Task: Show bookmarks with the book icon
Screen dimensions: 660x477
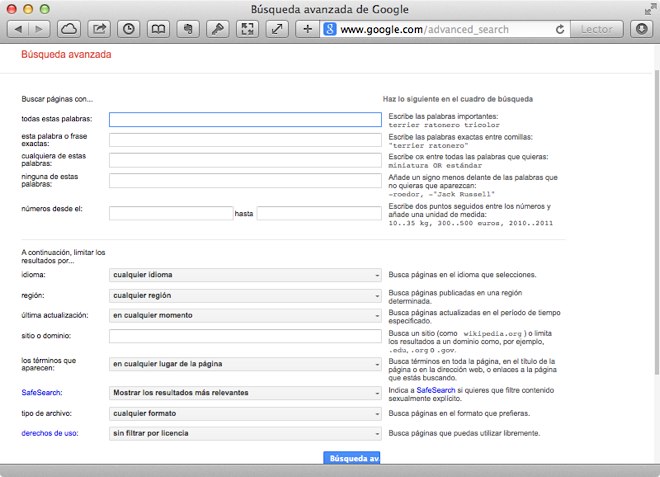Action: [x=158, y=29]
